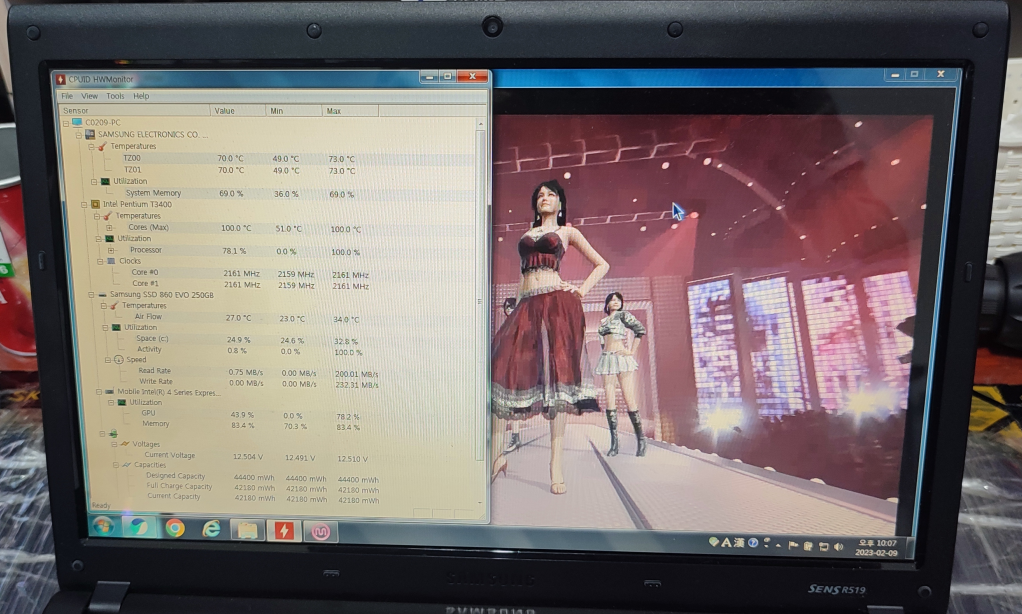Click the volume icon in the system tray
The image size is (1022, 614).
coord(839,548)
